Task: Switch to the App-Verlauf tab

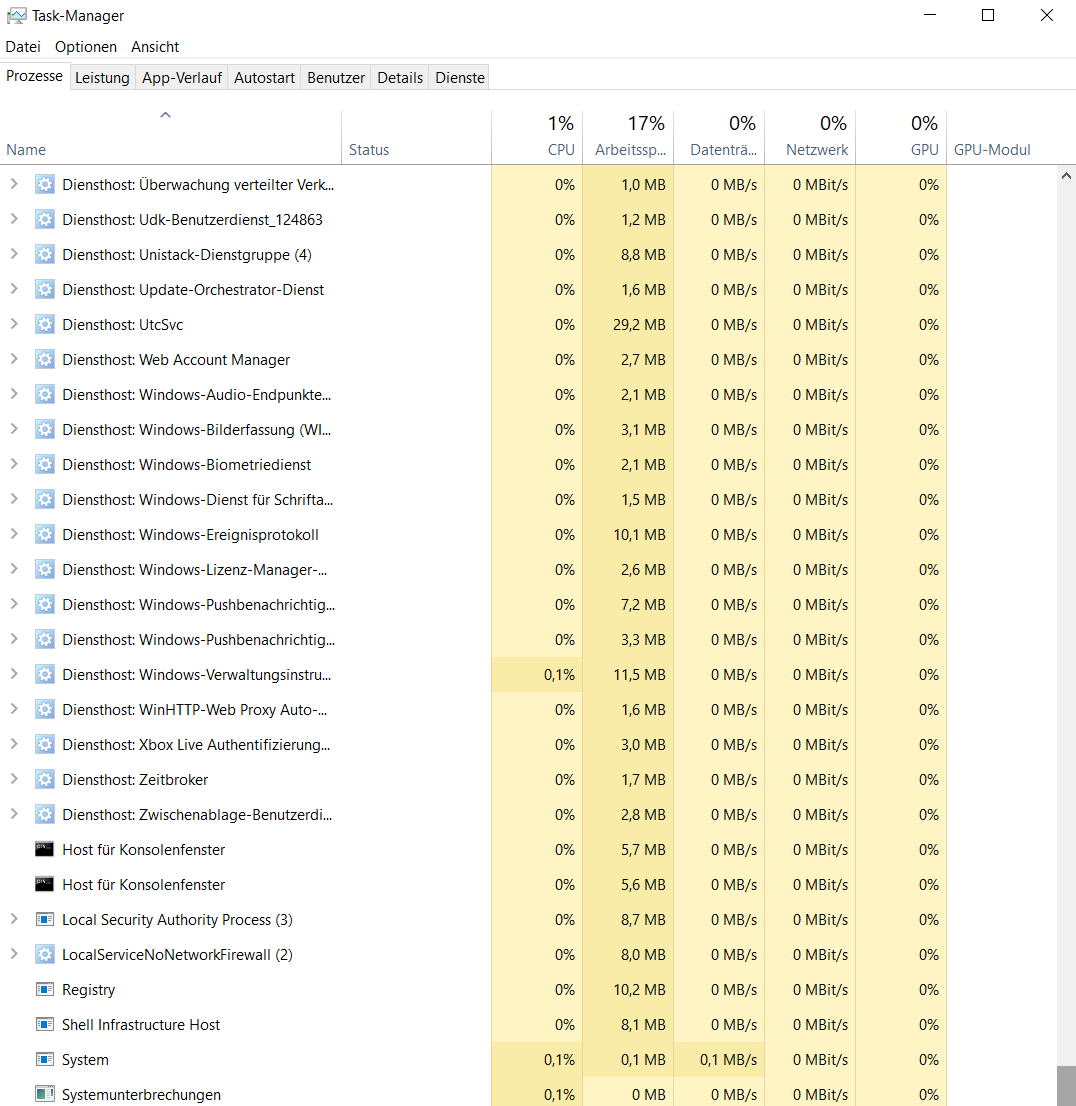Action: click(182, 78)
